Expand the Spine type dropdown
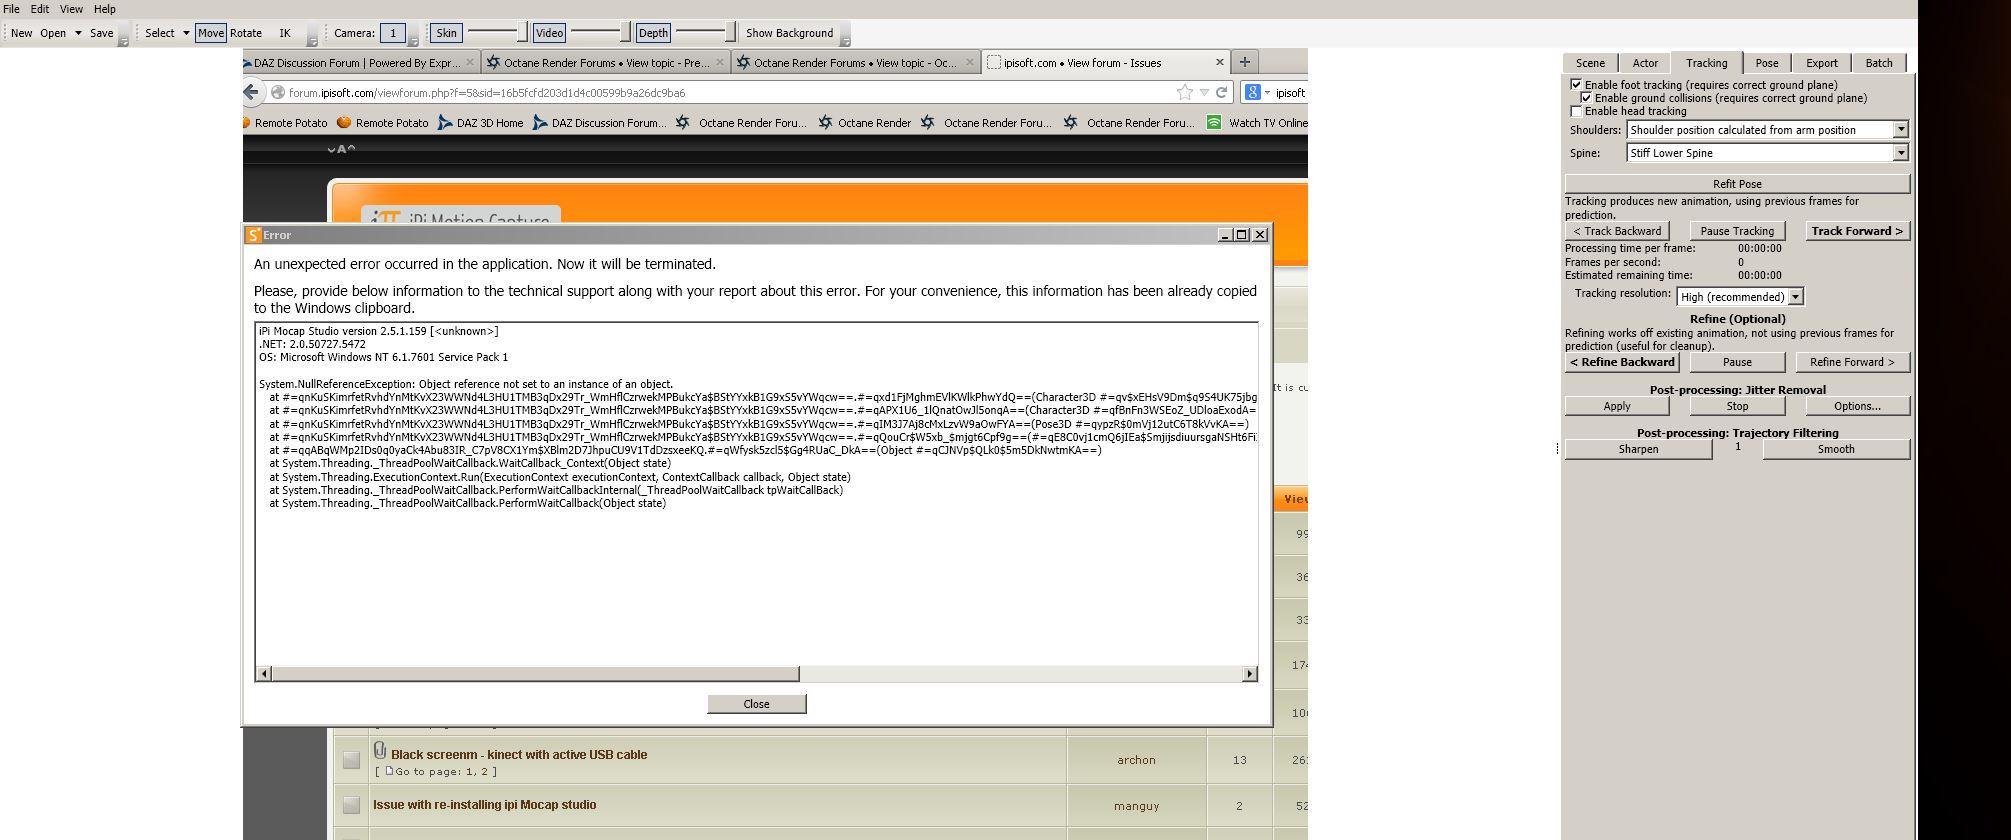This screenshot has width=2011, height=840. click(1768, 153)
